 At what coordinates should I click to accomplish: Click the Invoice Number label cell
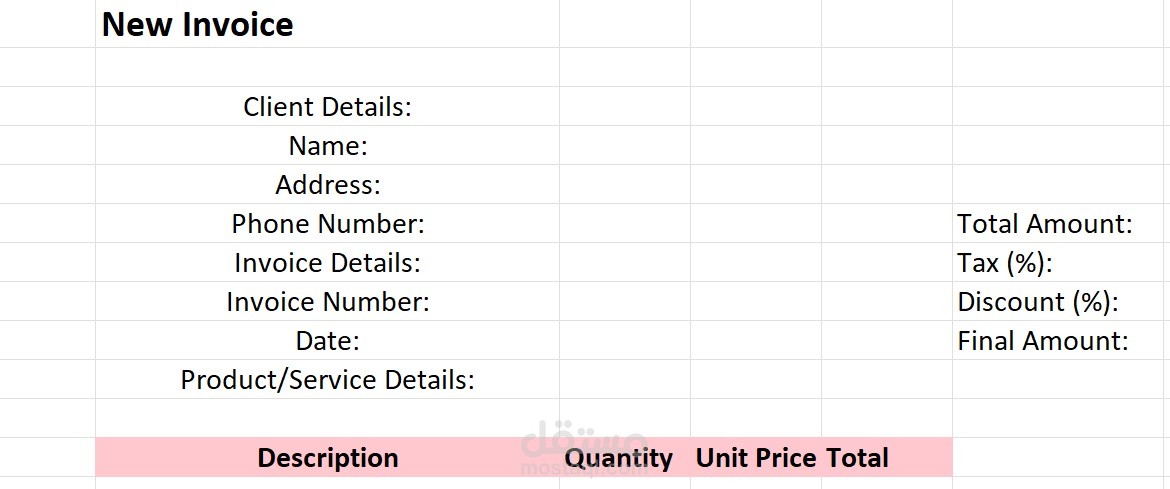(328, 302)
